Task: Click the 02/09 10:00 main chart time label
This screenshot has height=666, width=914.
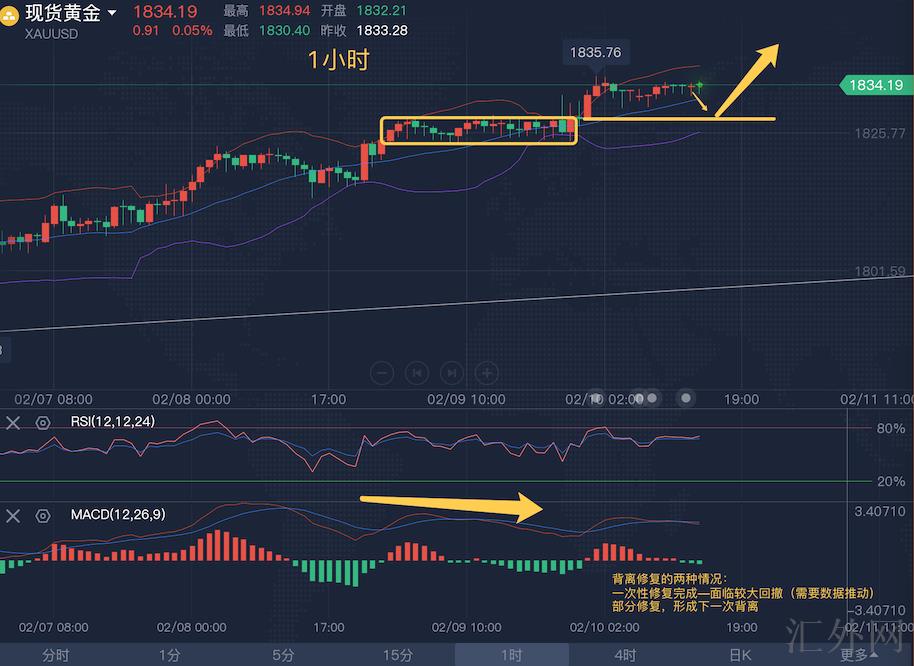Action: click(466, 399)
